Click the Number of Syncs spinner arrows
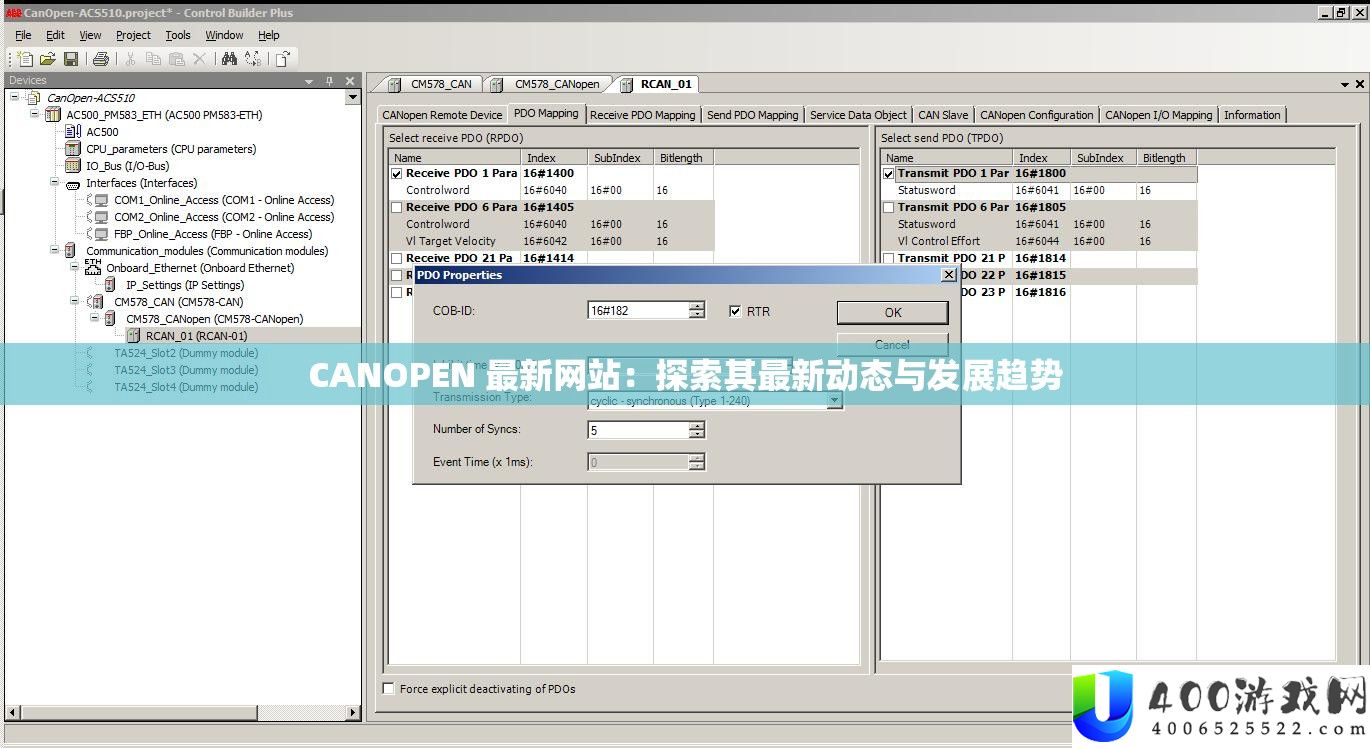This screenshot has width=1370, height=748. coord(697,430)
